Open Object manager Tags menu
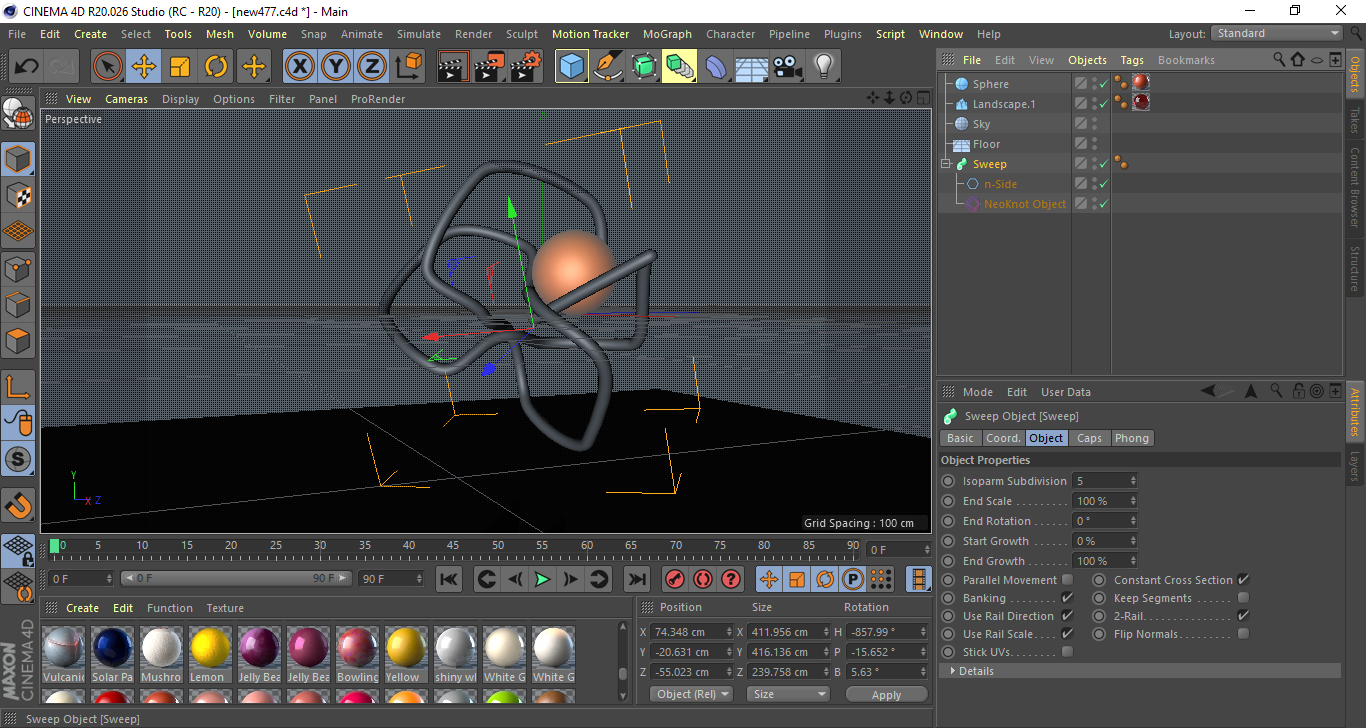The height and width of the screenshot is (728, 1366). click(1132, 60)
